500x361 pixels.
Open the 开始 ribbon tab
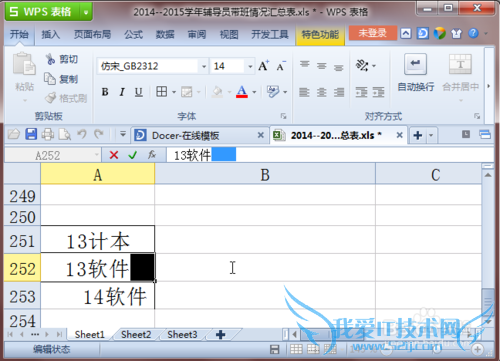[19, 34]
